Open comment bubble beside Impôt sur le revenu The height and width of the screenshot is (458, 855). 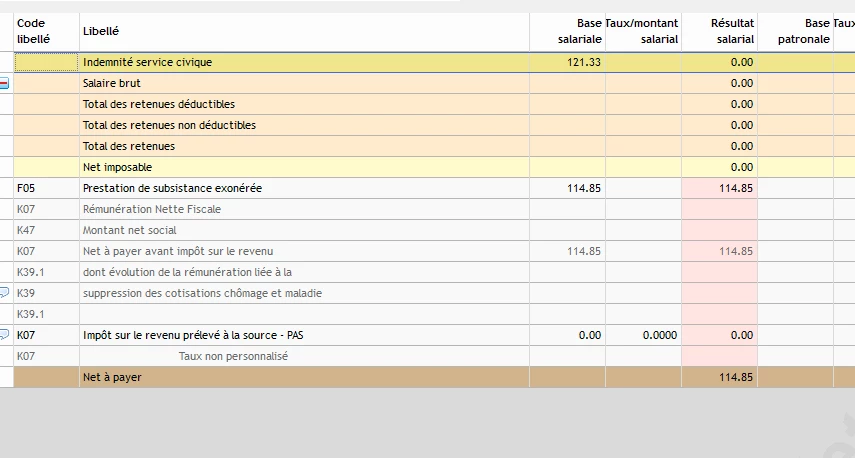pyautogui.click(x=4, y=335)
